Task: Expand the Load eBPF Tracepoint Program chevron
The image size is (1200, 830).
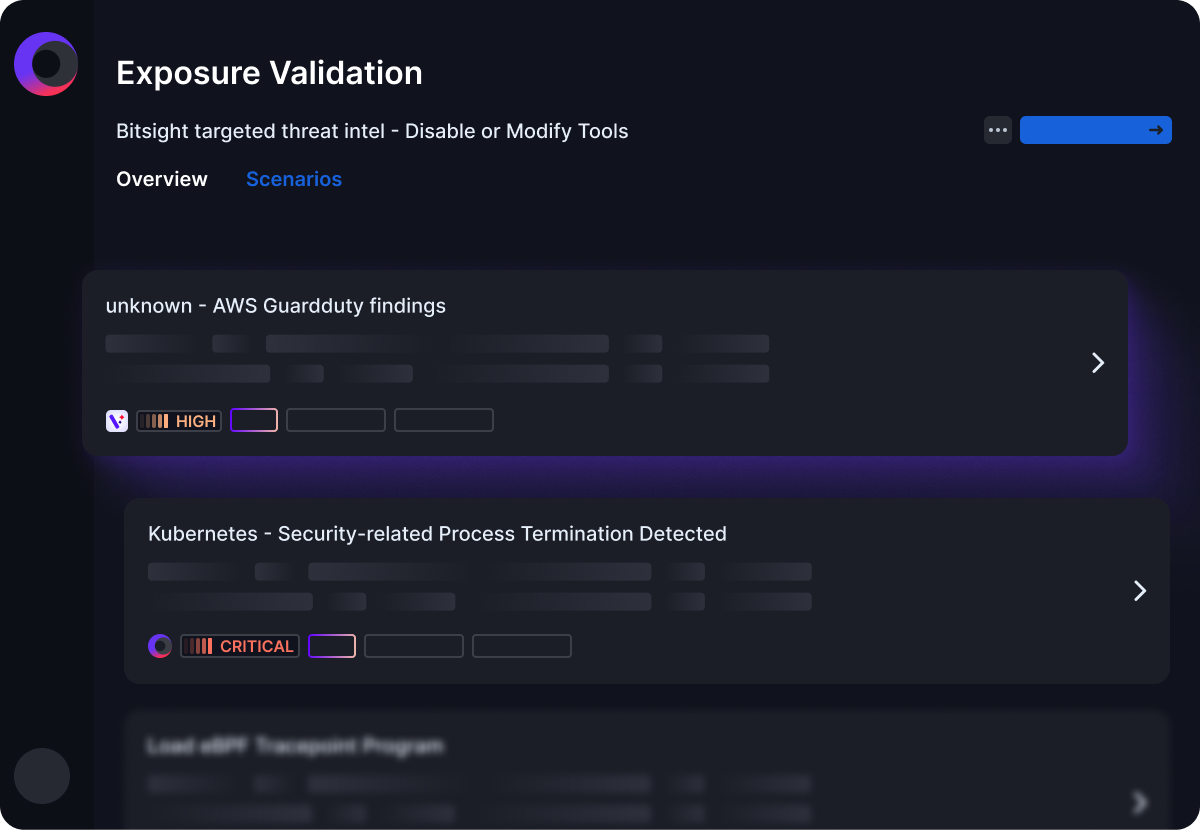Action: pyautogui.click(x=1140, y=802)
